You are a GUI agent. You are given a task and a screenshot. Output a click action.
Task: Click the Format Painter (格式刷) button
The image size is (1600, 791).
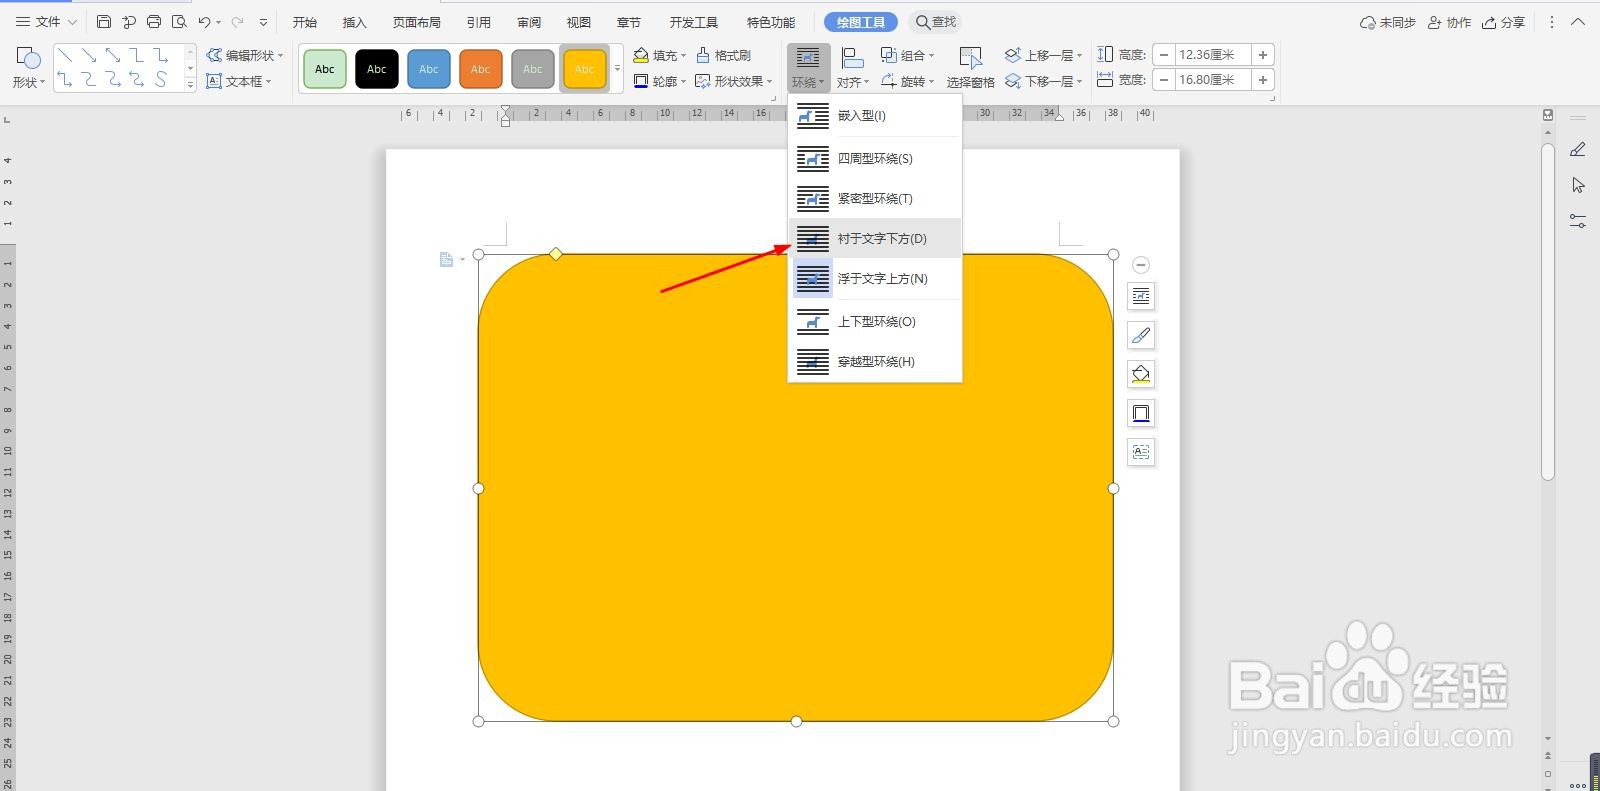tap(723, 55)
